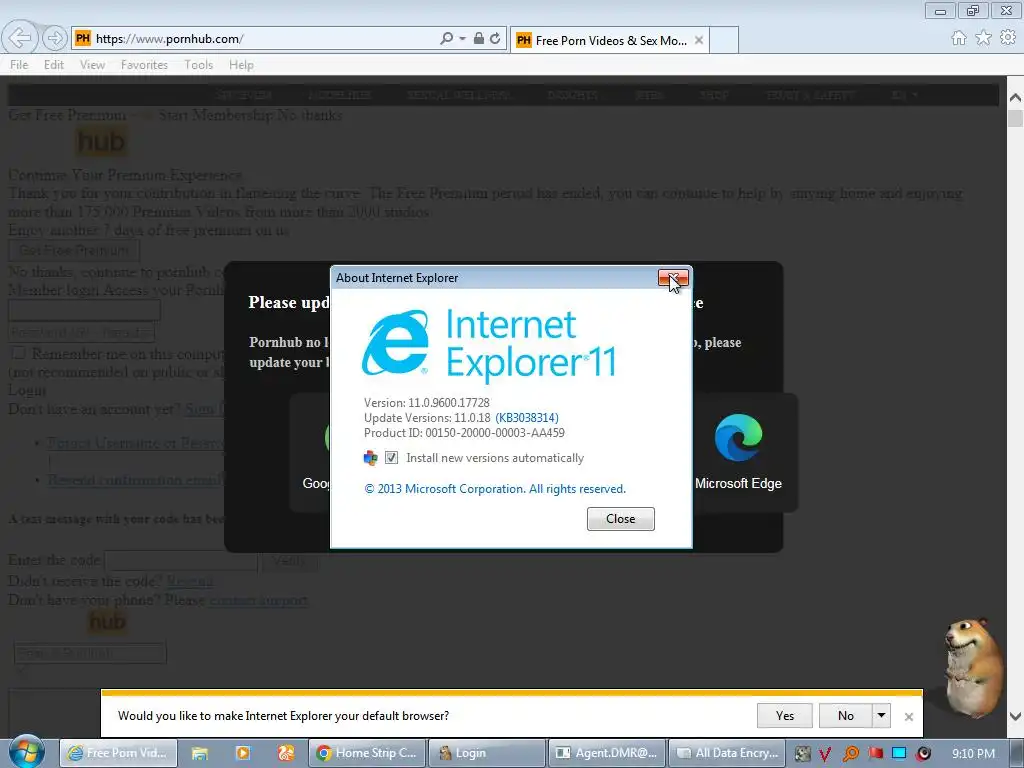Viewport: 1024px width, 768px height.
Task: Select the Free Porn Videos tab title
Action: pos(611,40)
